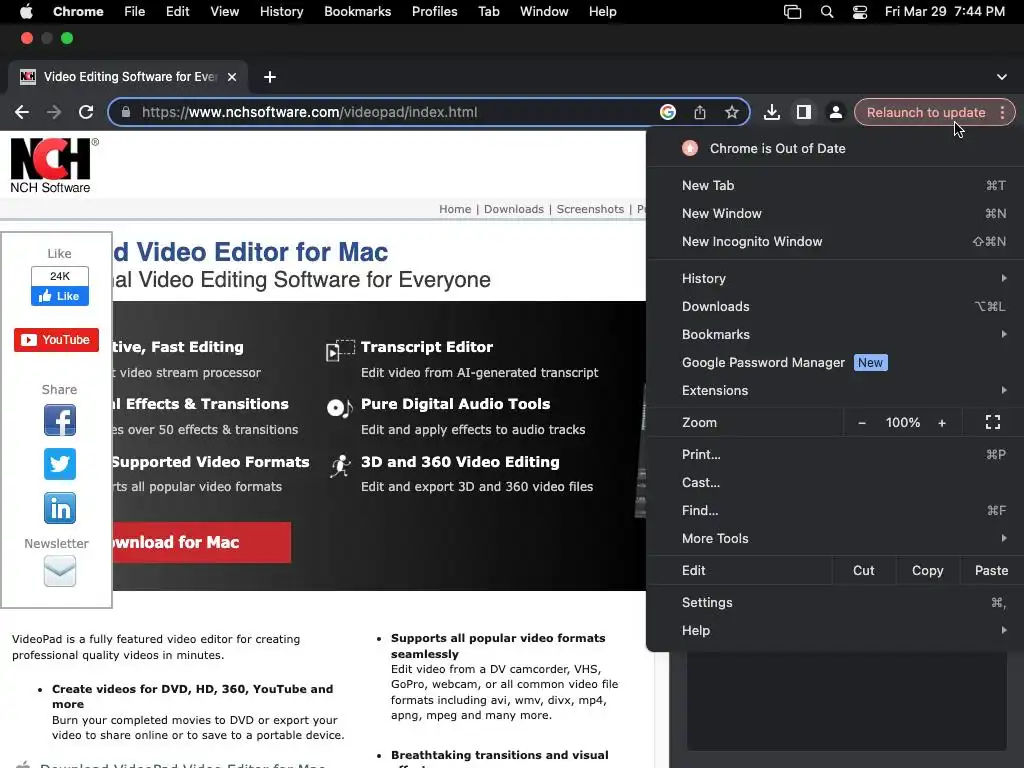The width and height of the screenshot is (1024, 768).
Task: Open the Apple menu
Action: [x=26, y=11]
